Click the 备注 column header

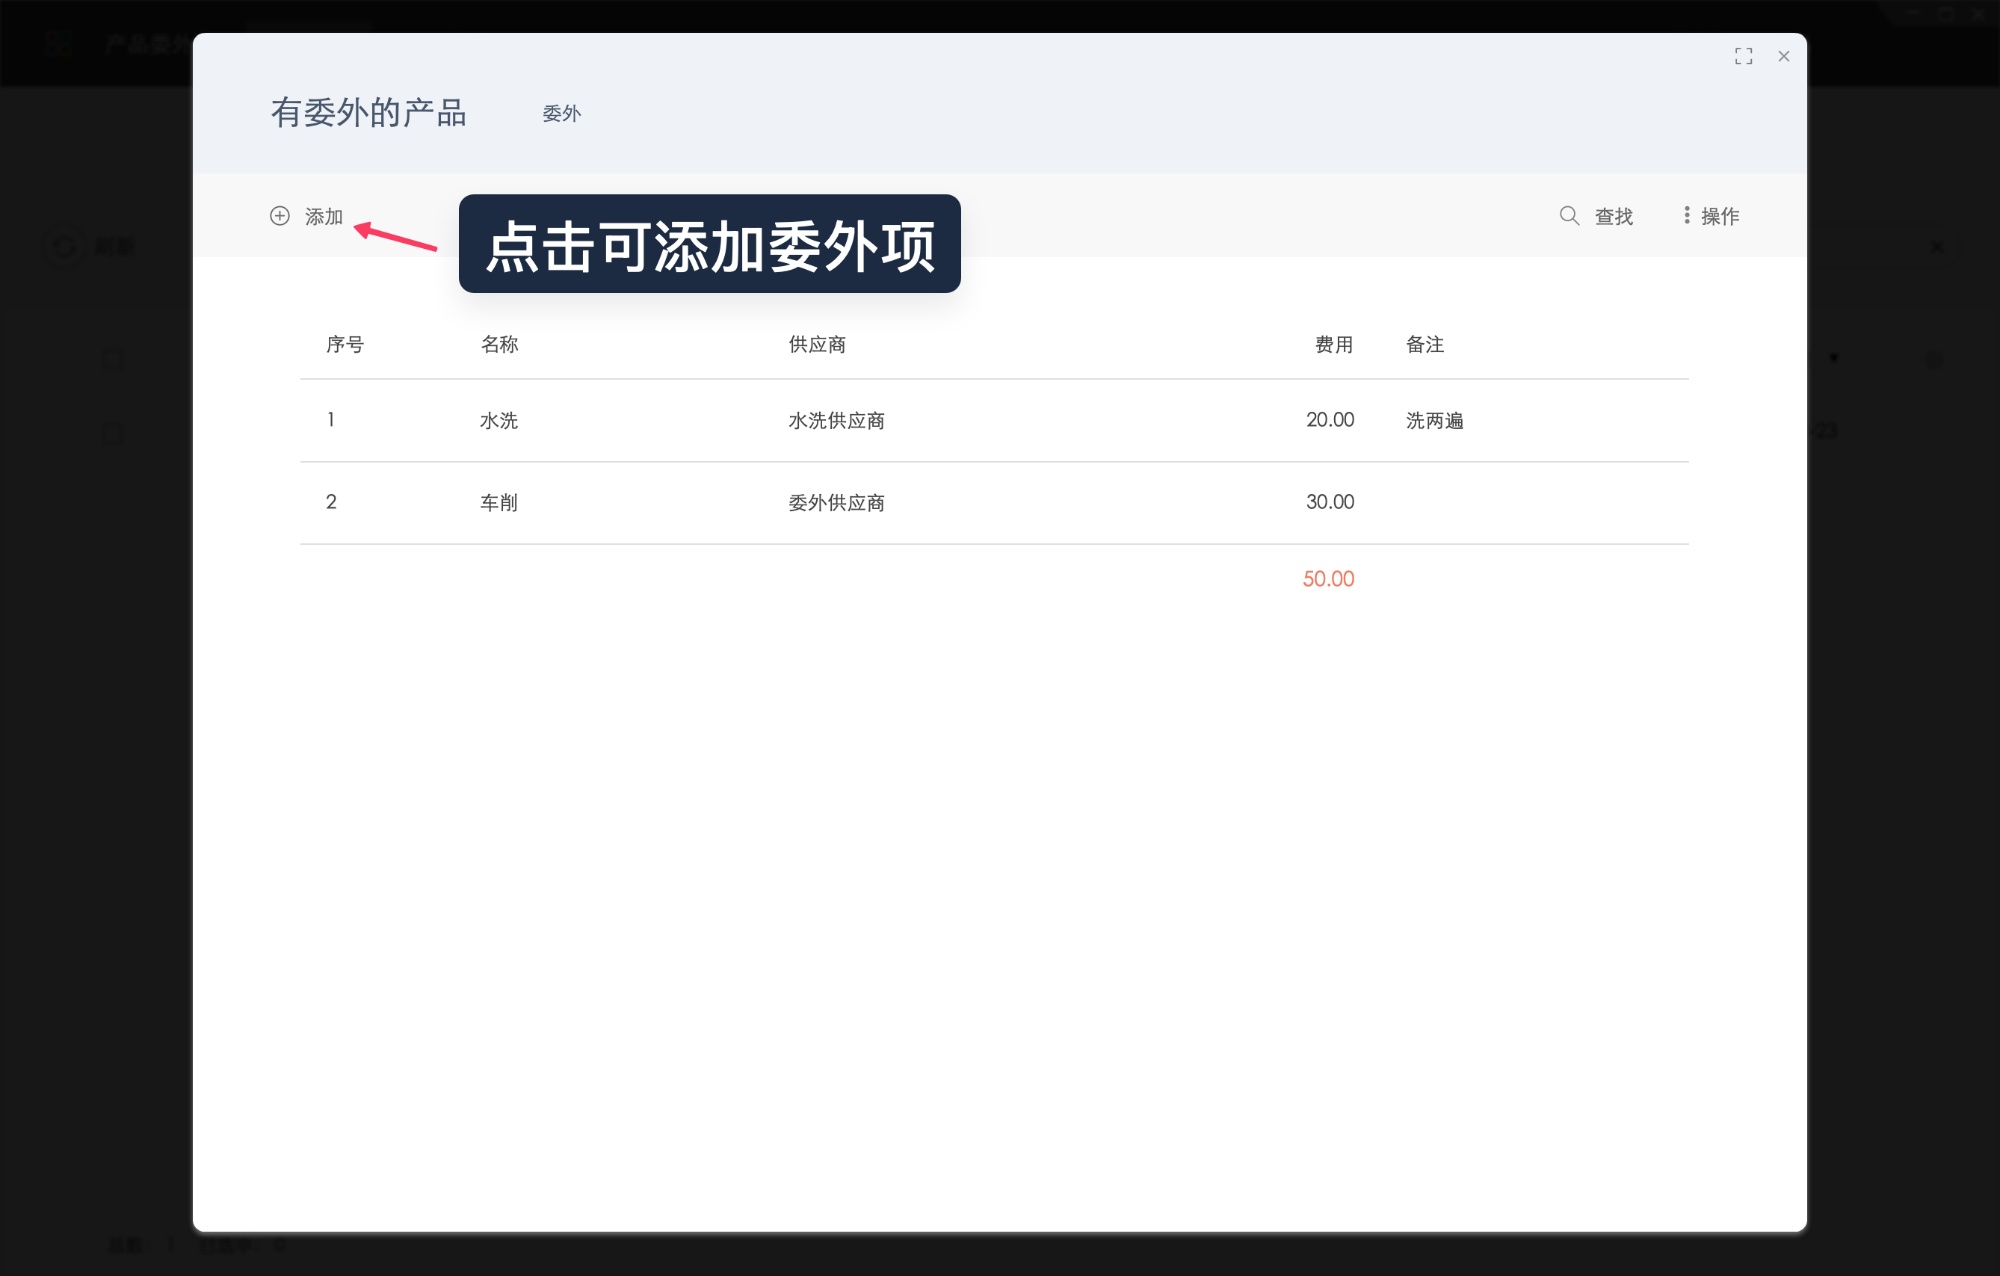pos(1424,344)
